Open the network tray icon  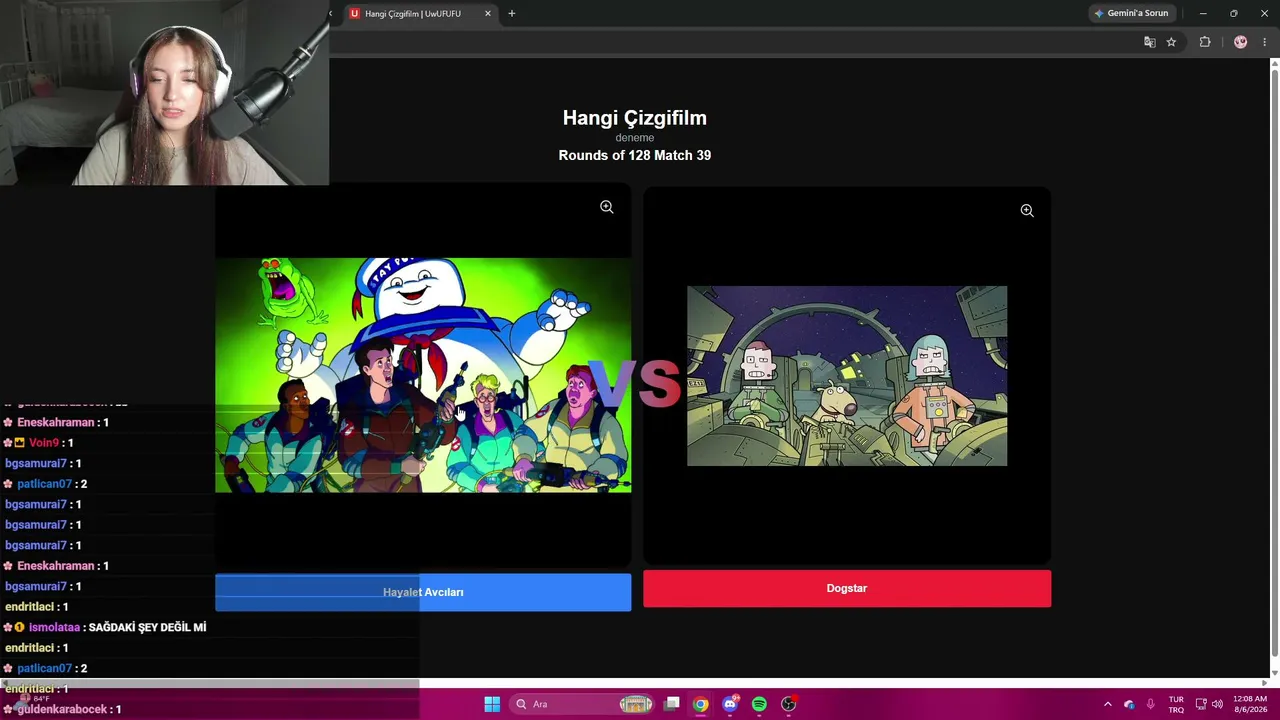pyautogui.click(x=1201, y=704)
